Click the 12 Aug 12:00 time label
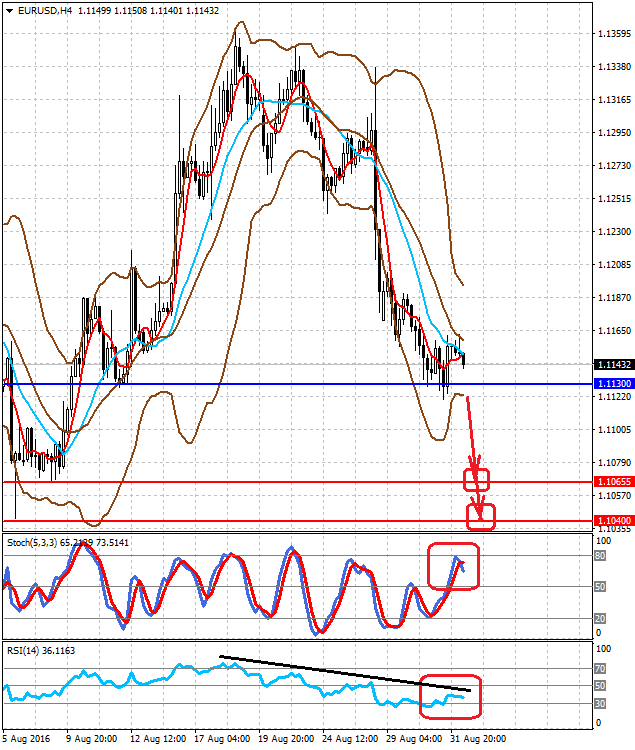Viewport: 635px width, 750px height. click(x=158, y=739)
